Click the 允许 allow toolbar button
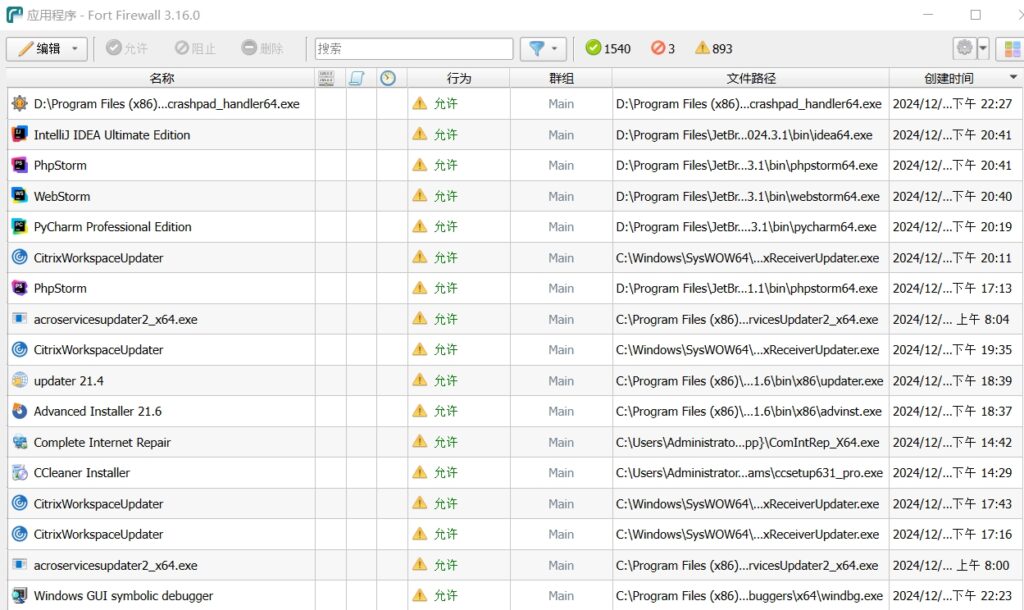This screenshot has height=610, width=1024. tap(127, 48)
